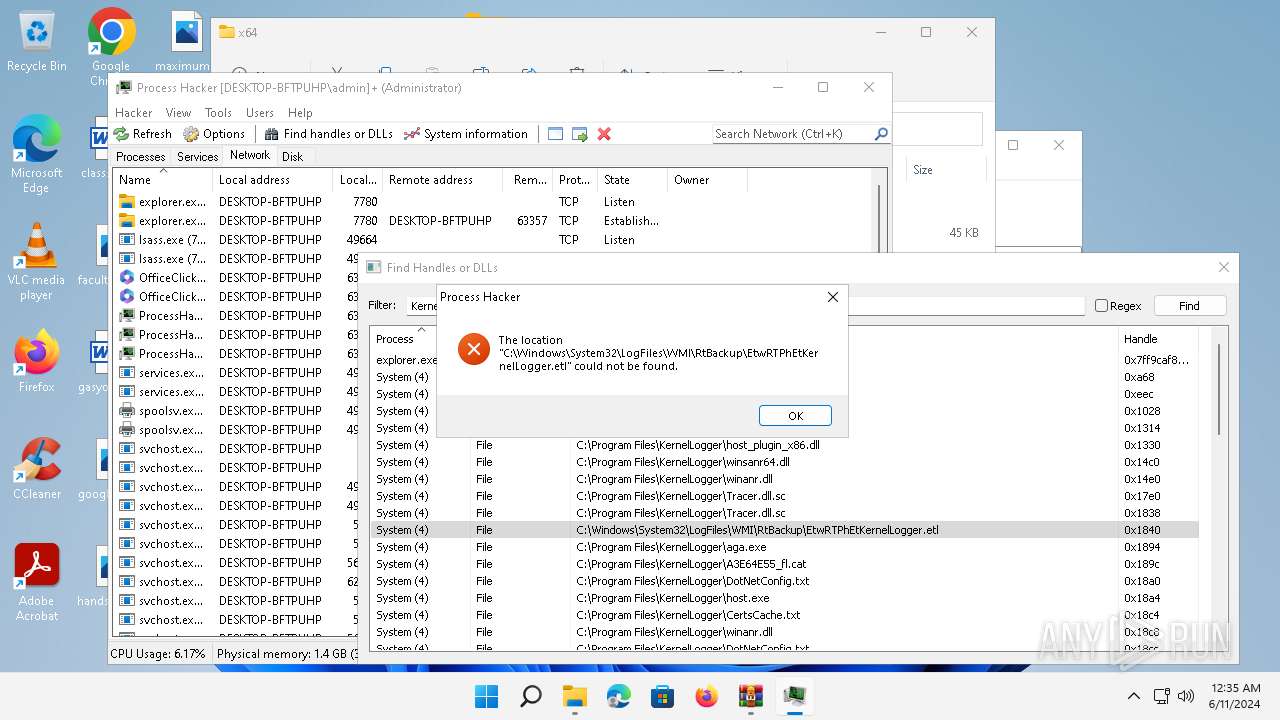Viewport: 1280px width, 720px height.
Task: Click the Find button
Action: coord(1189,306)
